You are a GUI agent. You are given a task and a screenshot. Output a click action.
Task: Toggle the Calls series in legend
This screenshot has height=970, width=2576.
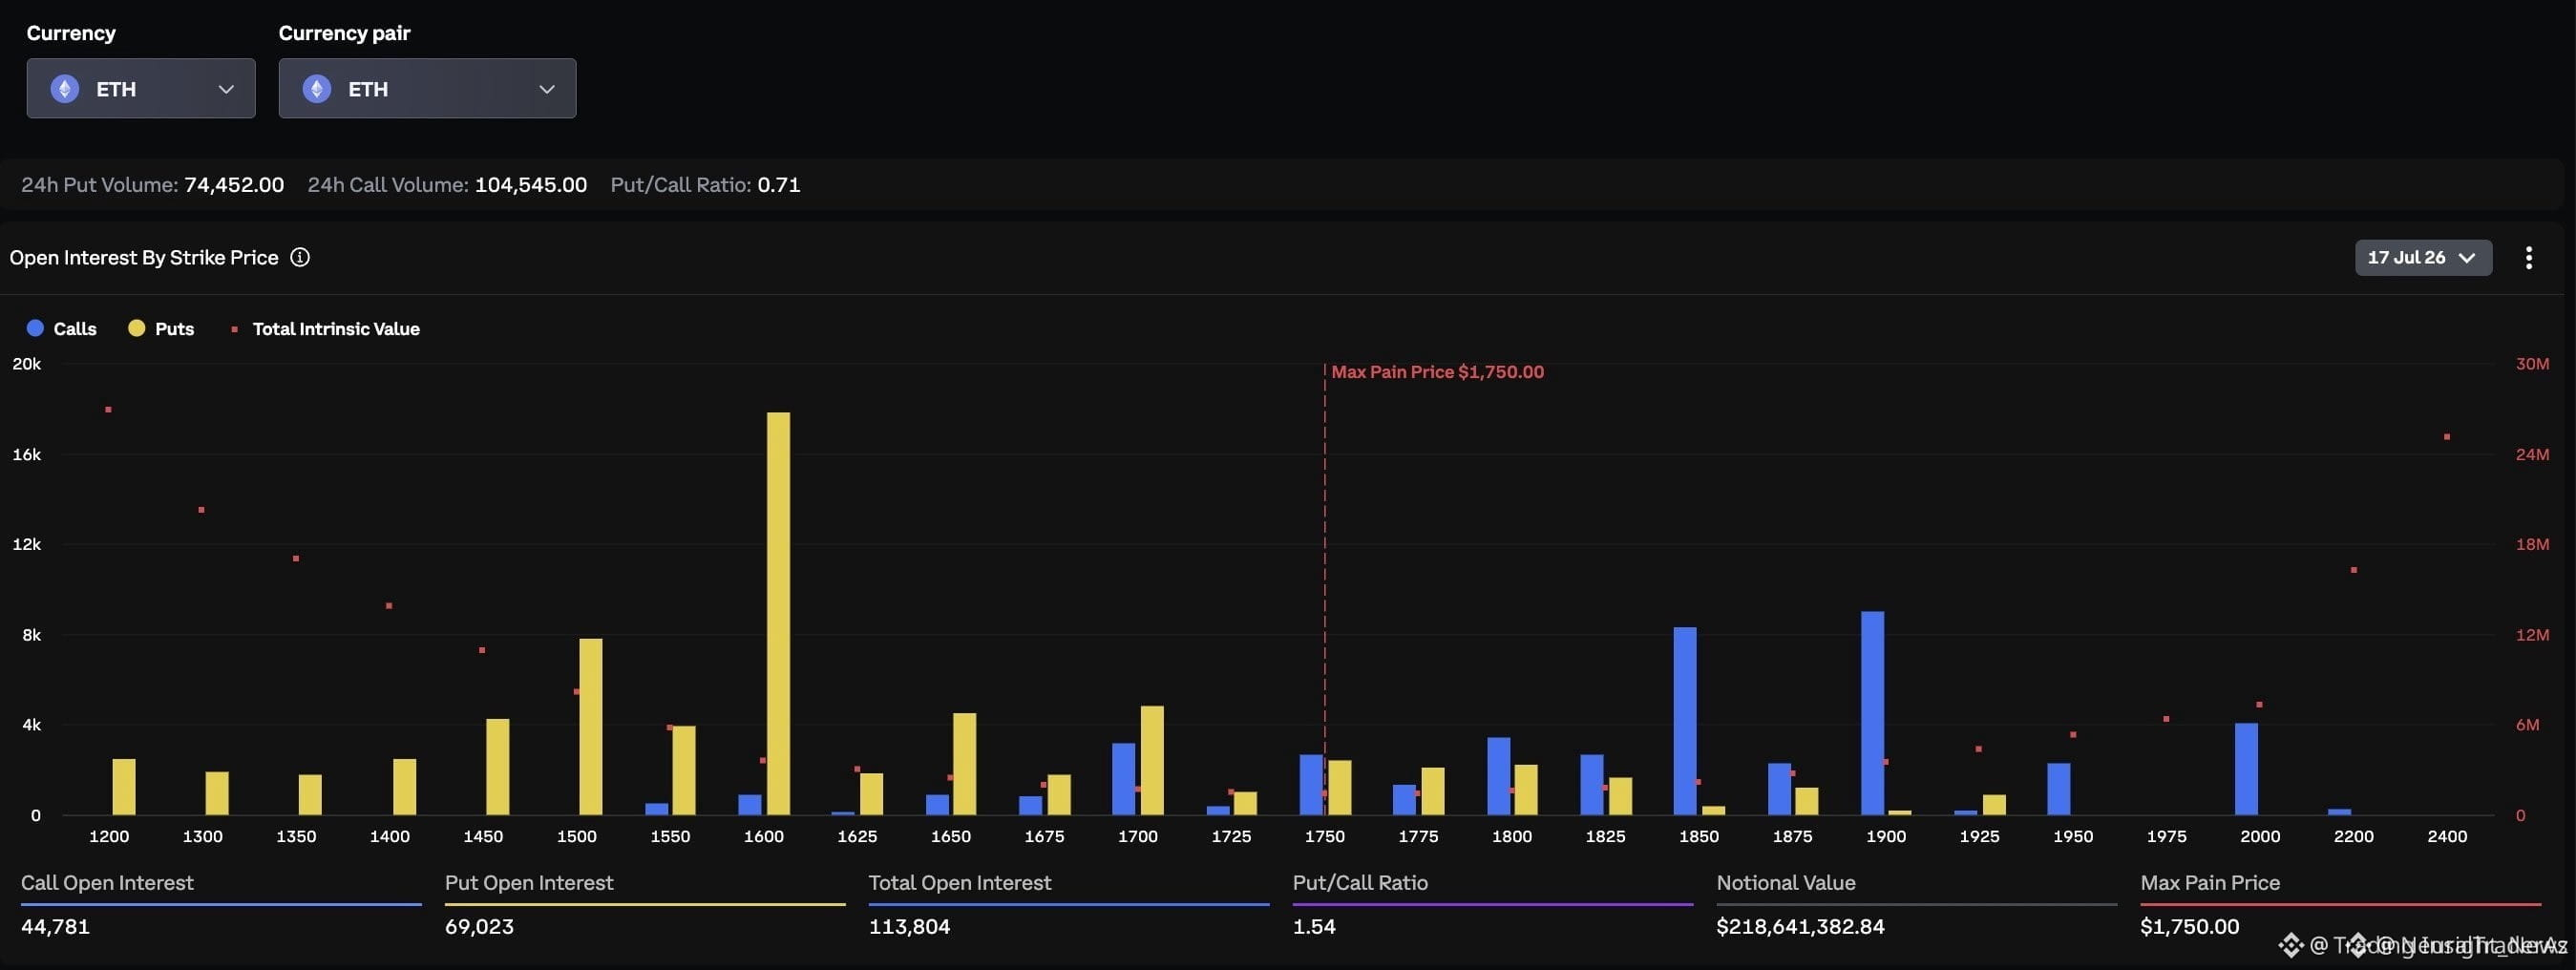tap(62, 328)
